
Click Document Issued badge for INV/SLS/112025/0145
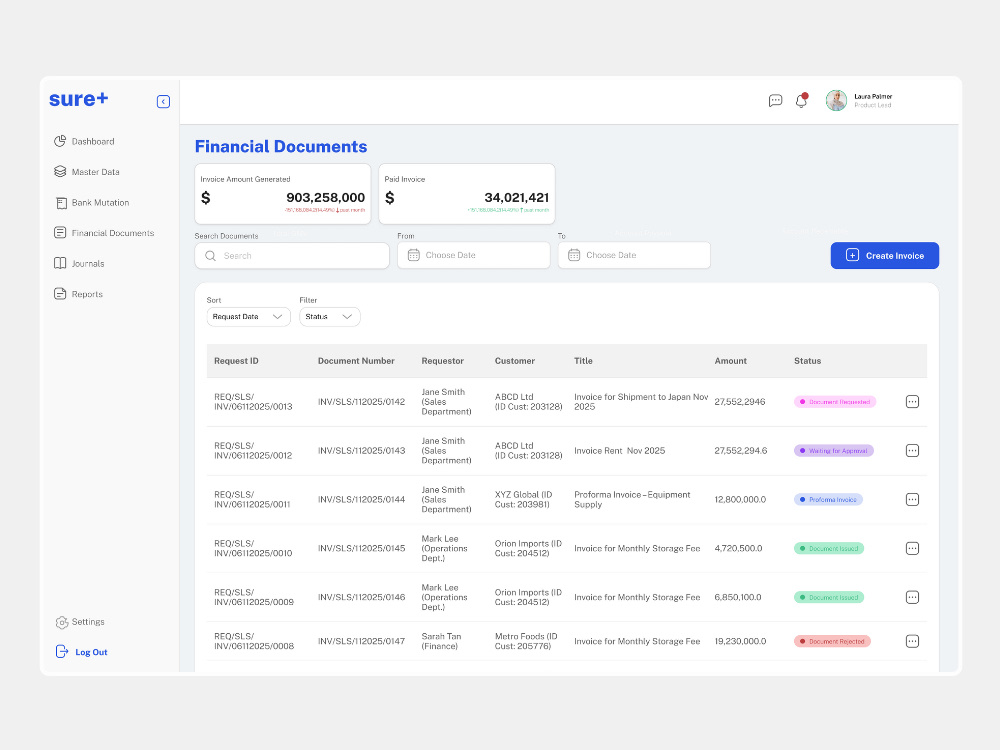828,548
